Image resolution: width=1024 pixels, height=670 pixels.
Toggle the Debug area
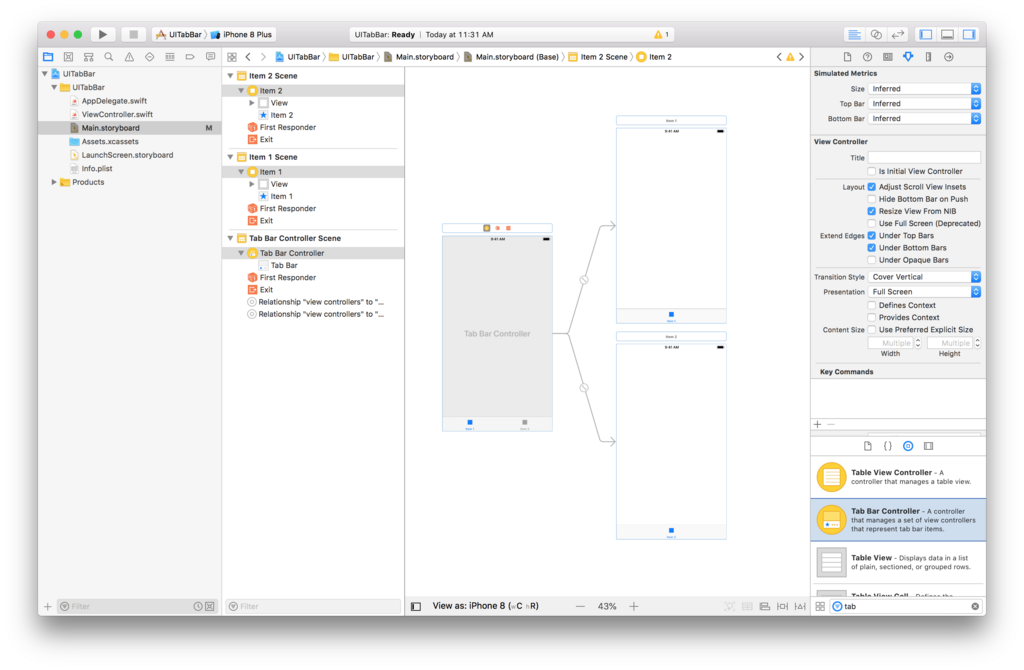point(948,34)
